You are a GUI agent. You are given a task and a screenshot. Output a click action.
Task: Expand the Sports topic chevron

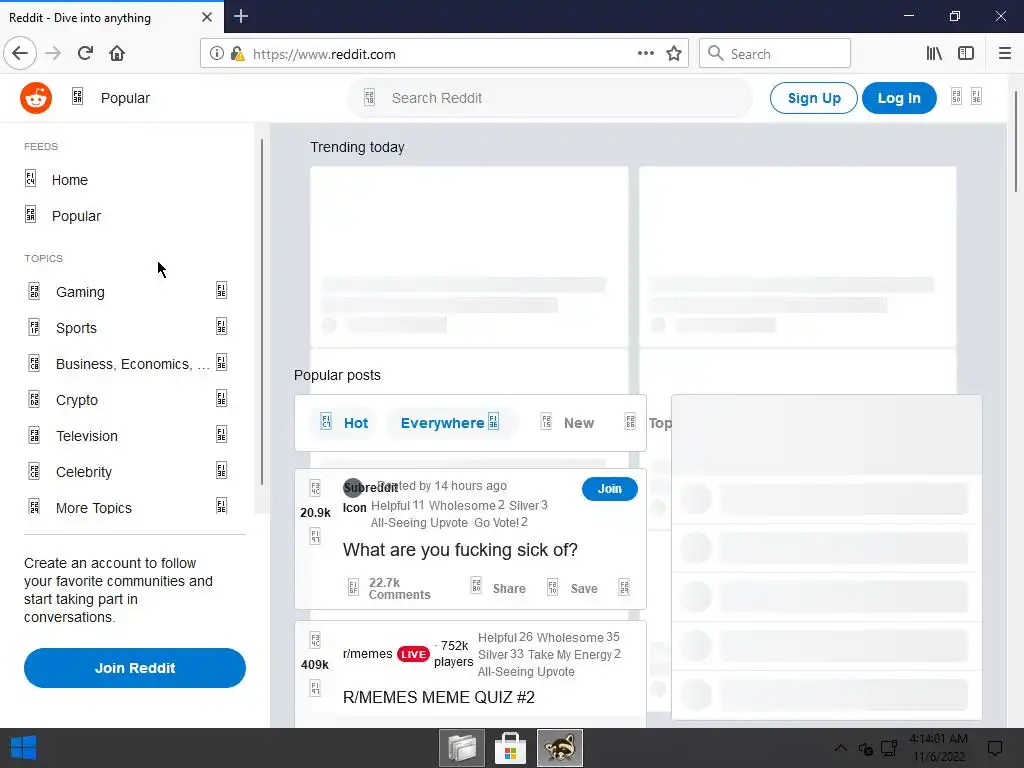coord(221,327)
